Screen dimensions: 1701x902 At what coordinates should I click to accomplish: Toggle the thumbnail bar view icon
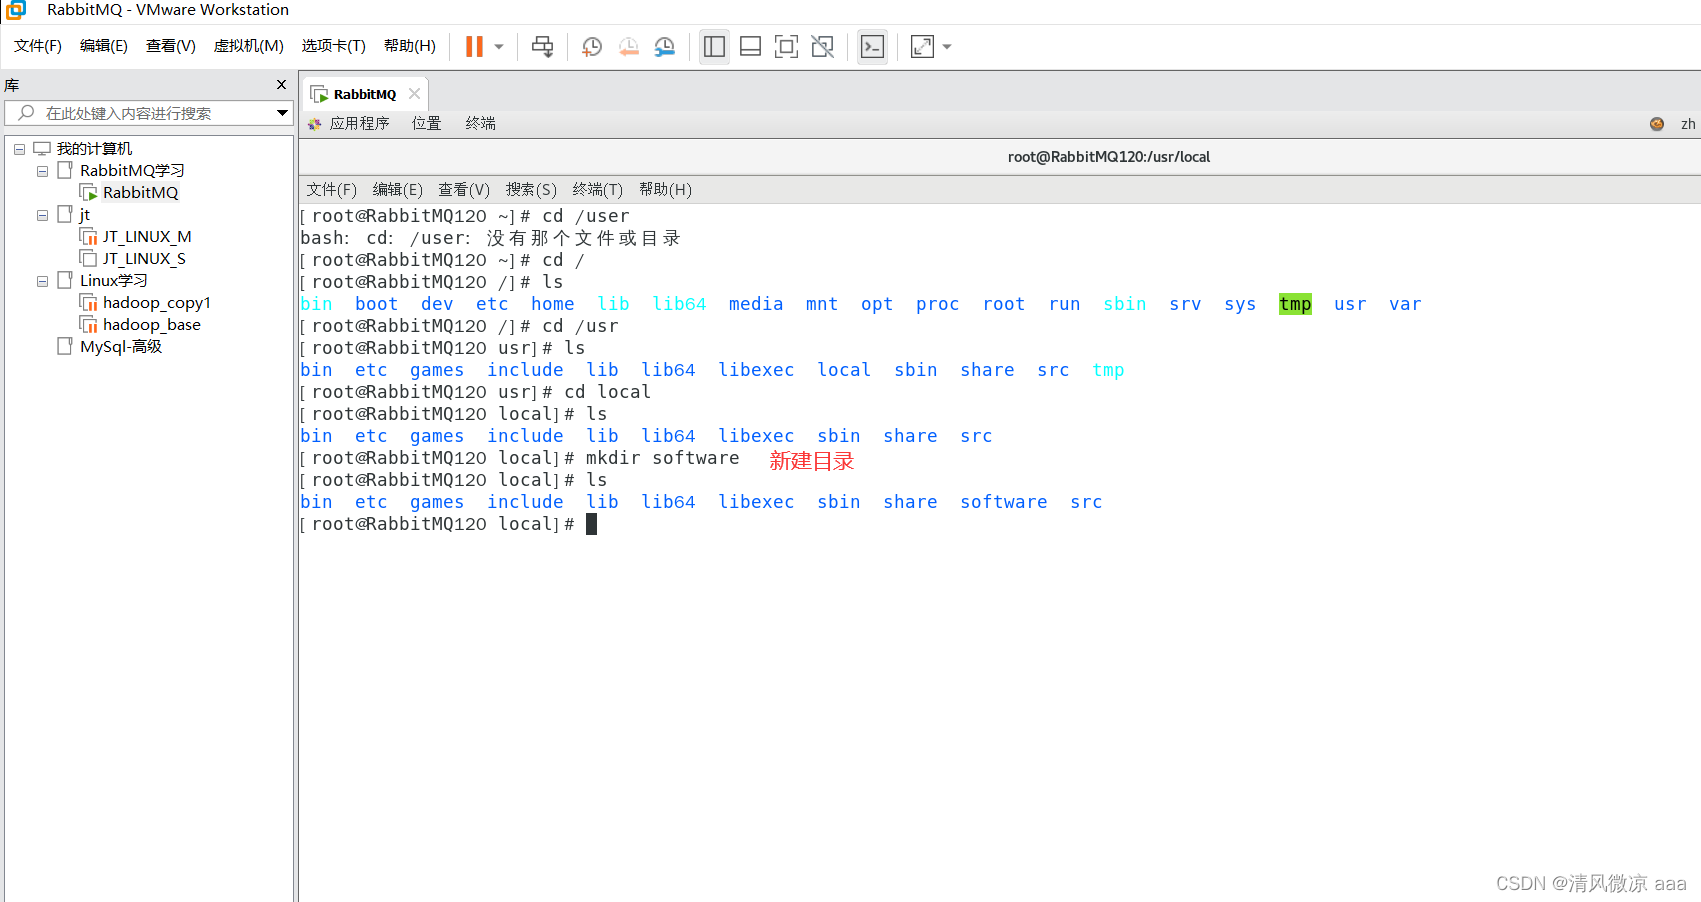coord(750,47)
